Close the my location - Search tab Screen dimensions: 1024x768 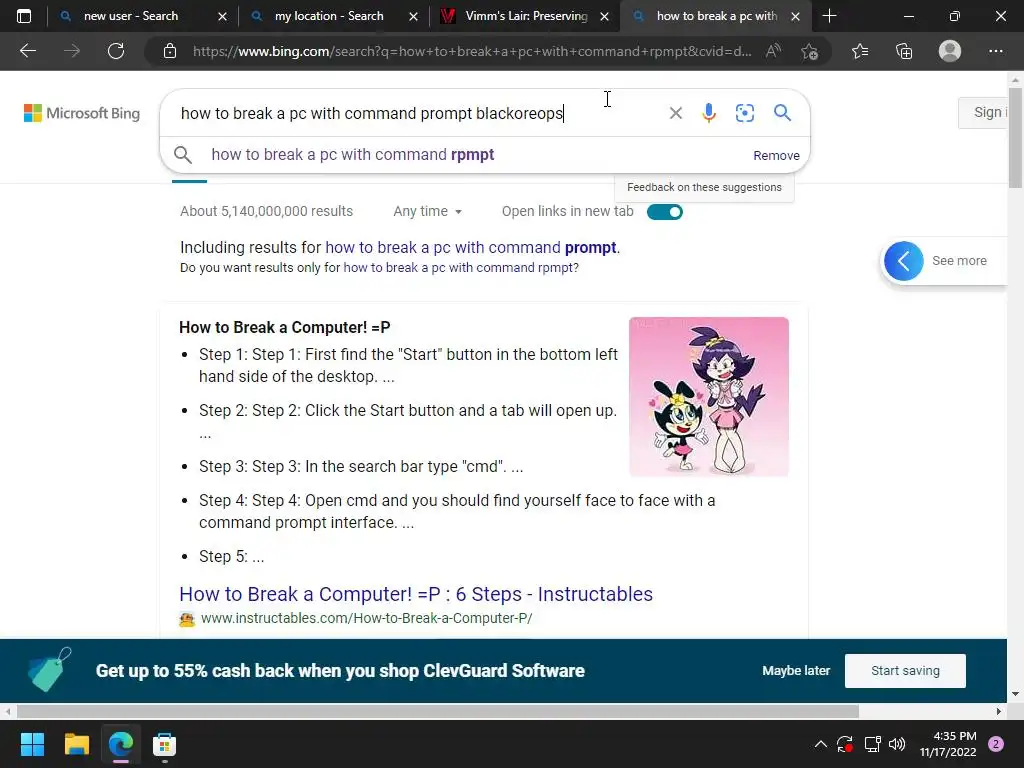pyautogui.click(x=413, y=16)
